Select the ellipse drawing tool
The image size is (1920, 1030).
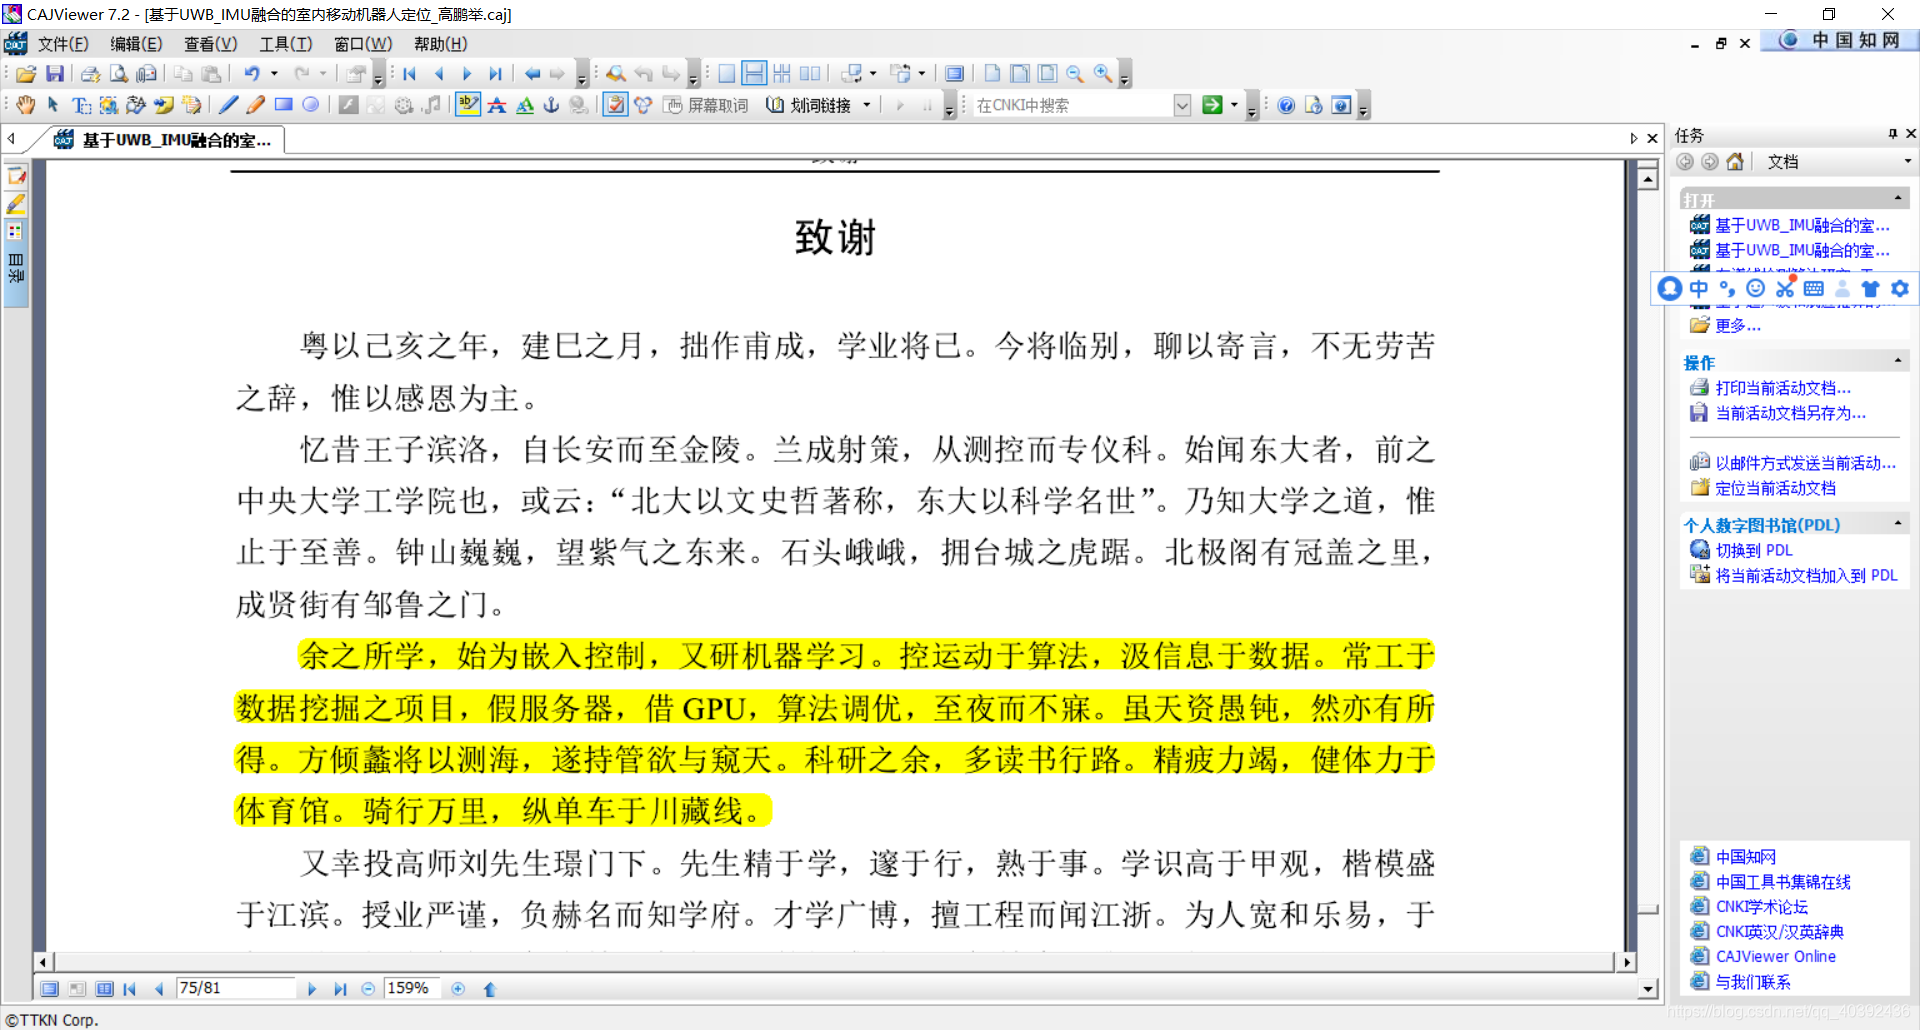[x=311, y=105]
